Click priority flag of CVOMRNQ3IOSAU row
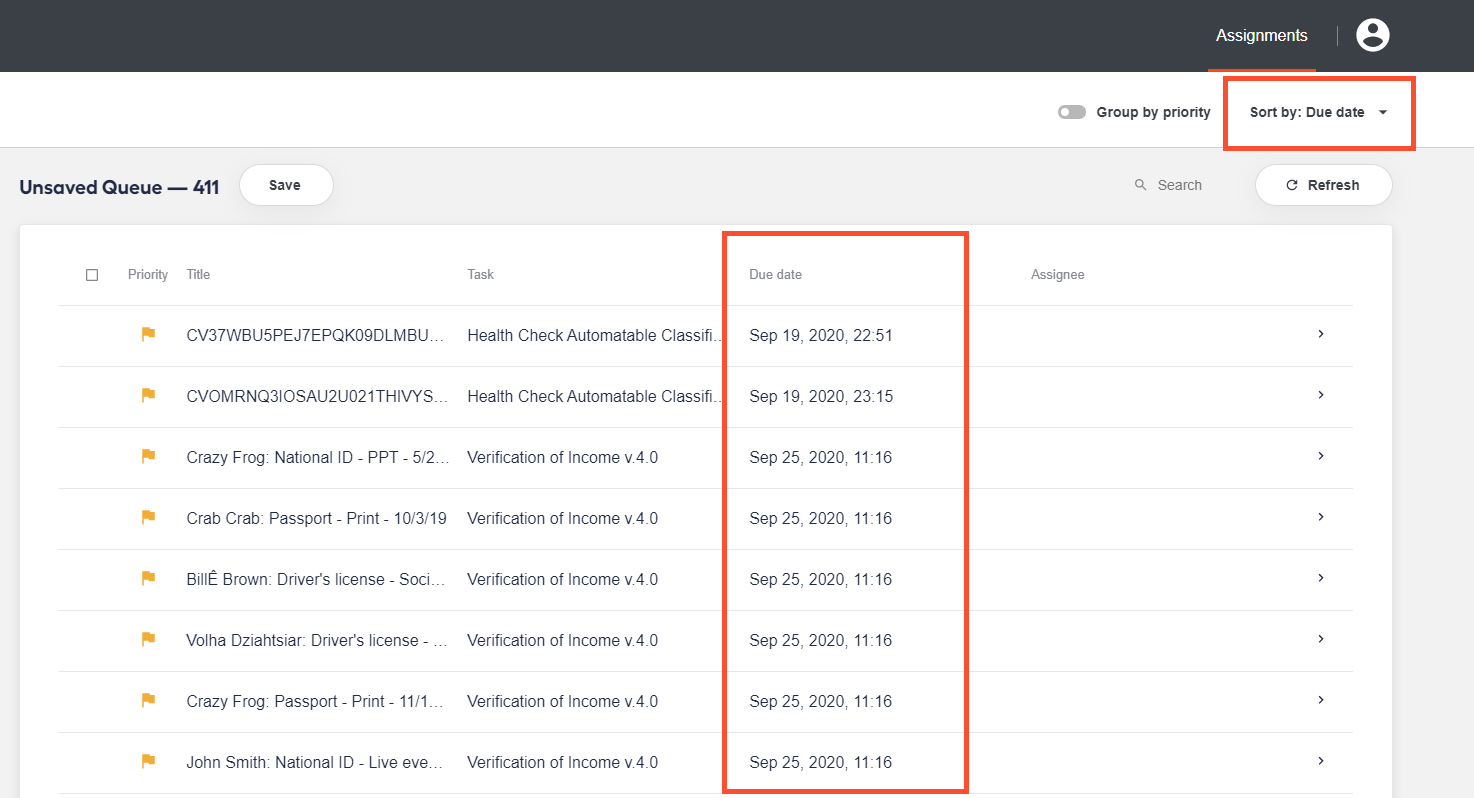The height and width of the screenshot is (798, 1474). (148, 396)
